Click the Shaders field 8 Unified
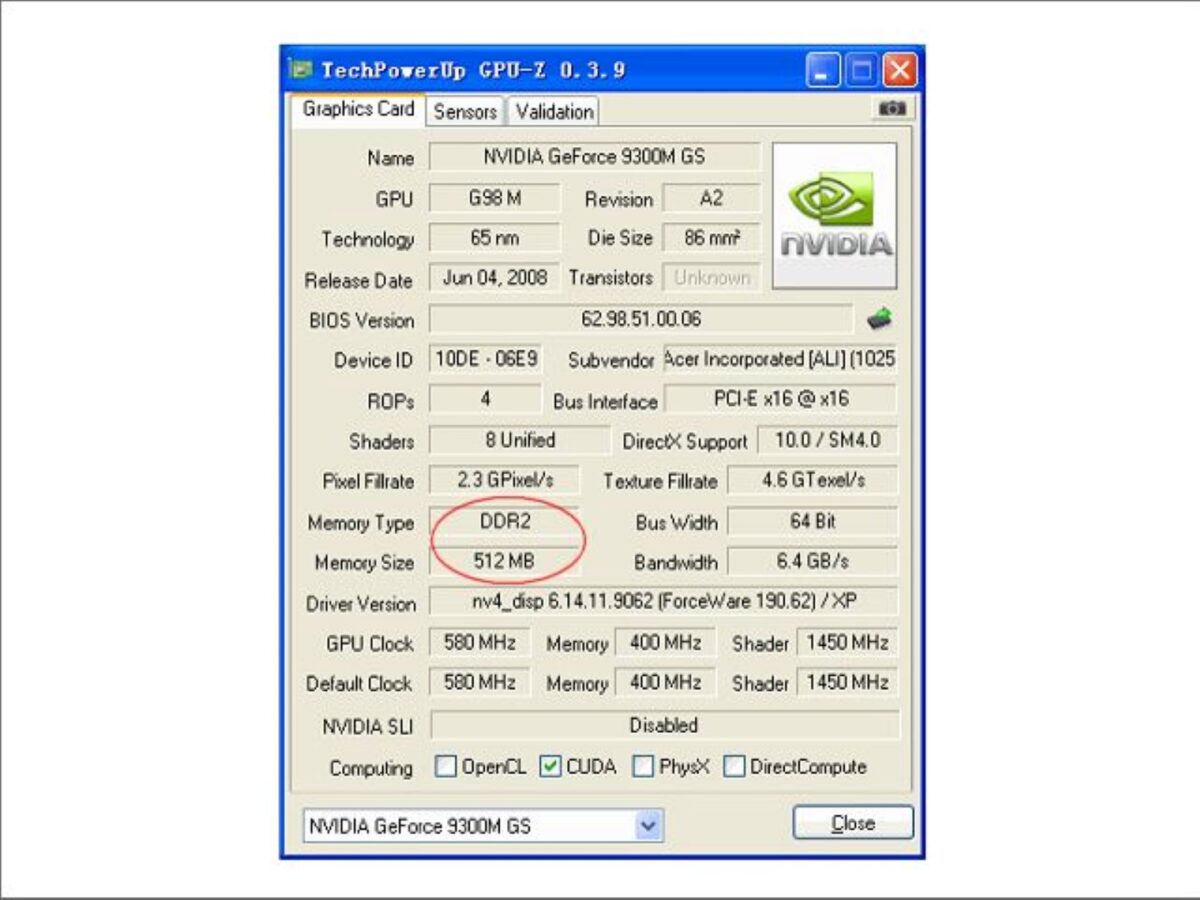 click(519, 440)
